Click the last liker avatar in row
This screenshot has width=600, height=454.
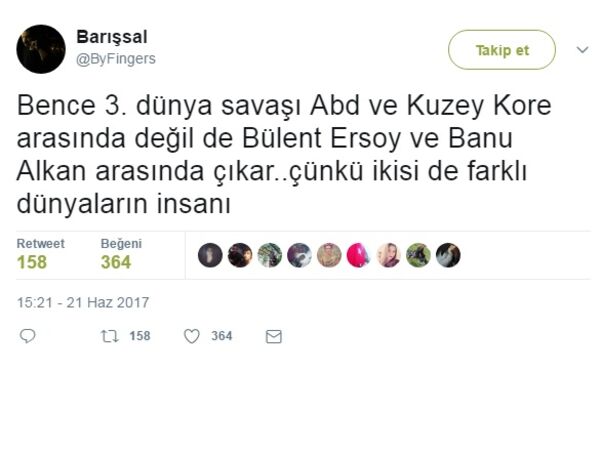point(448,255)
